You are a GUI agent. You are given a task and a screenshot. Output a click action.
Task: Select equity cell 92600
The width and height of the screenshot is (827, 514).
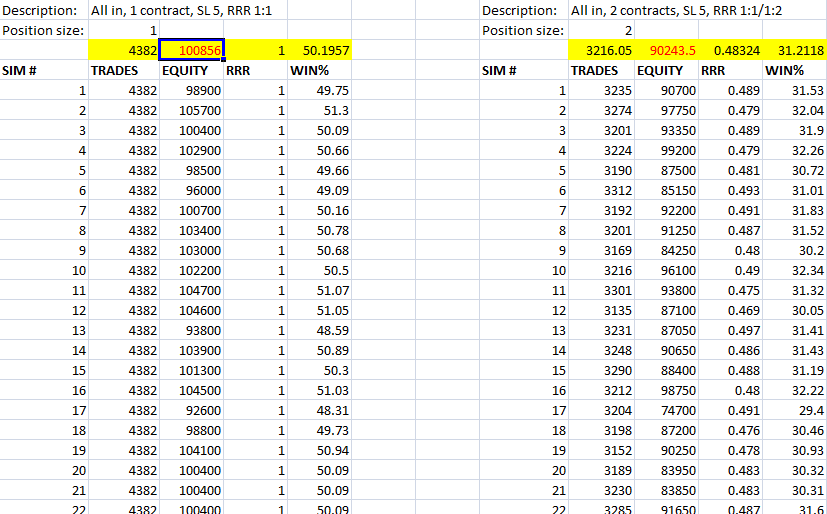pyautogui.click(x=191, y=411)
